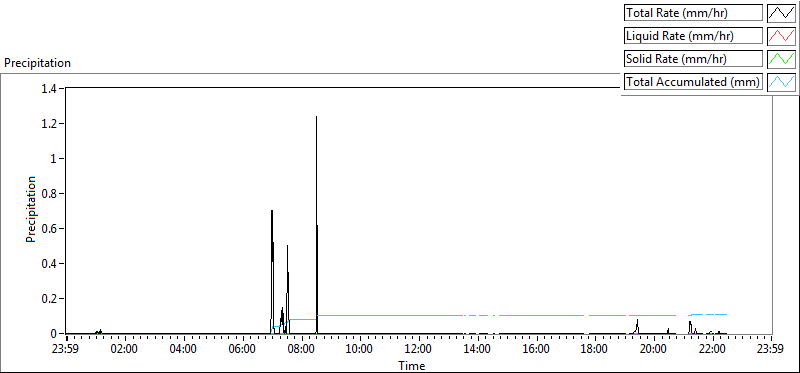Click the vertical Precipitation axis label

click(31, 209)
